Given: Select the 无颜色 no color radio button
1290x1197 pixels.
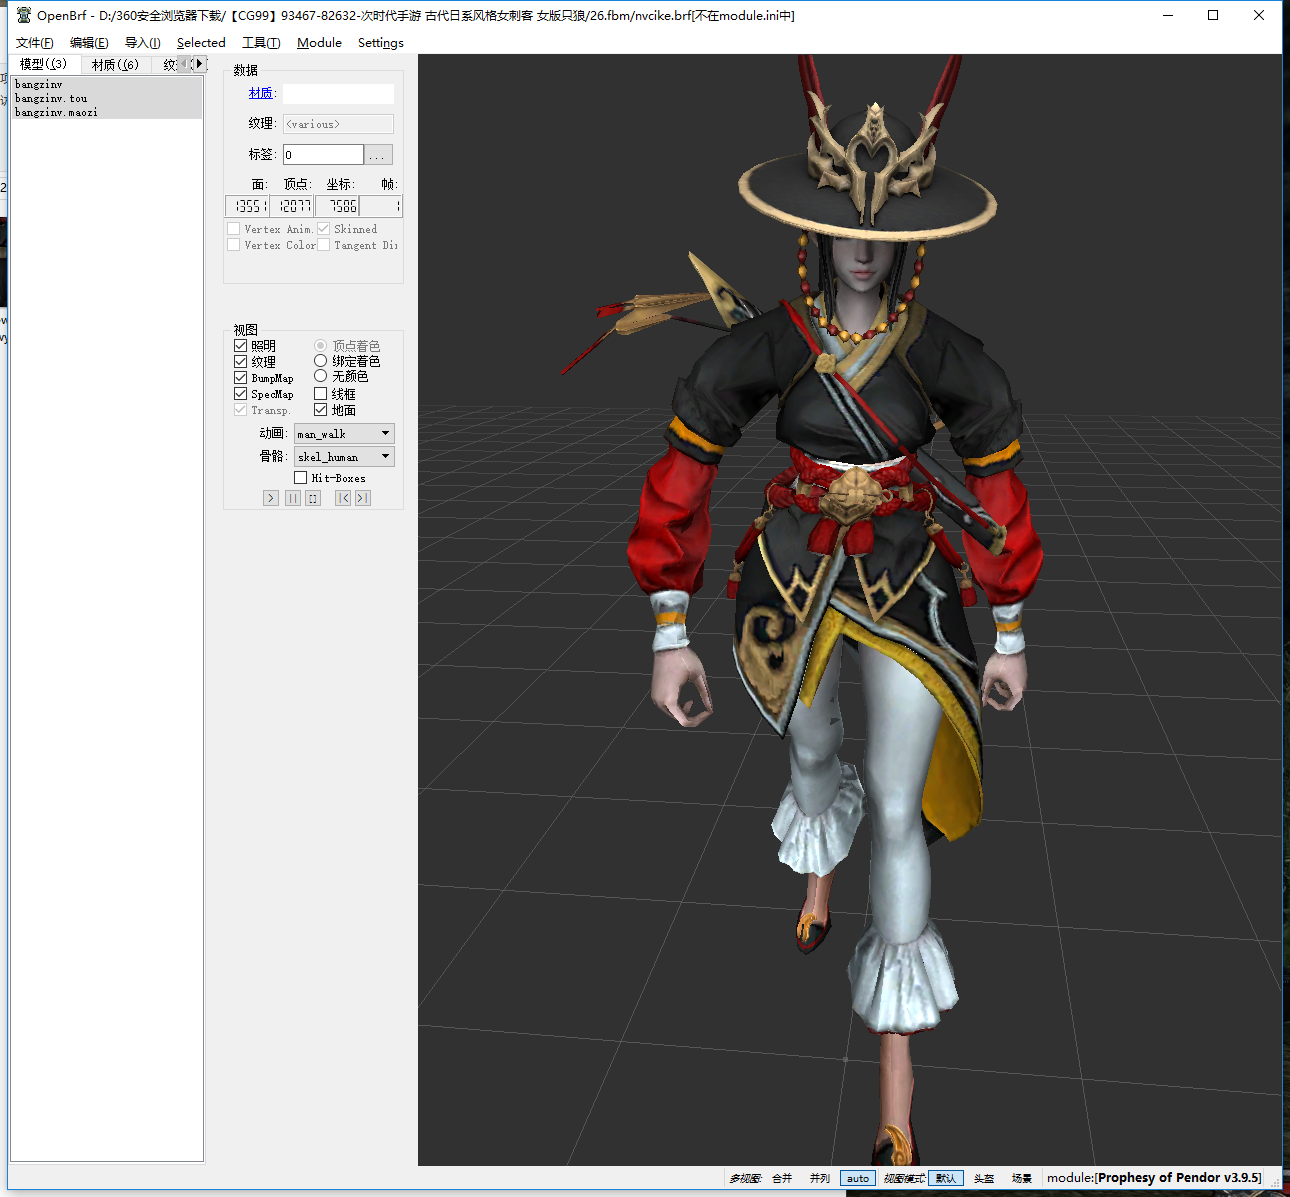Looking at the screenshot, I should click(320, 376).
